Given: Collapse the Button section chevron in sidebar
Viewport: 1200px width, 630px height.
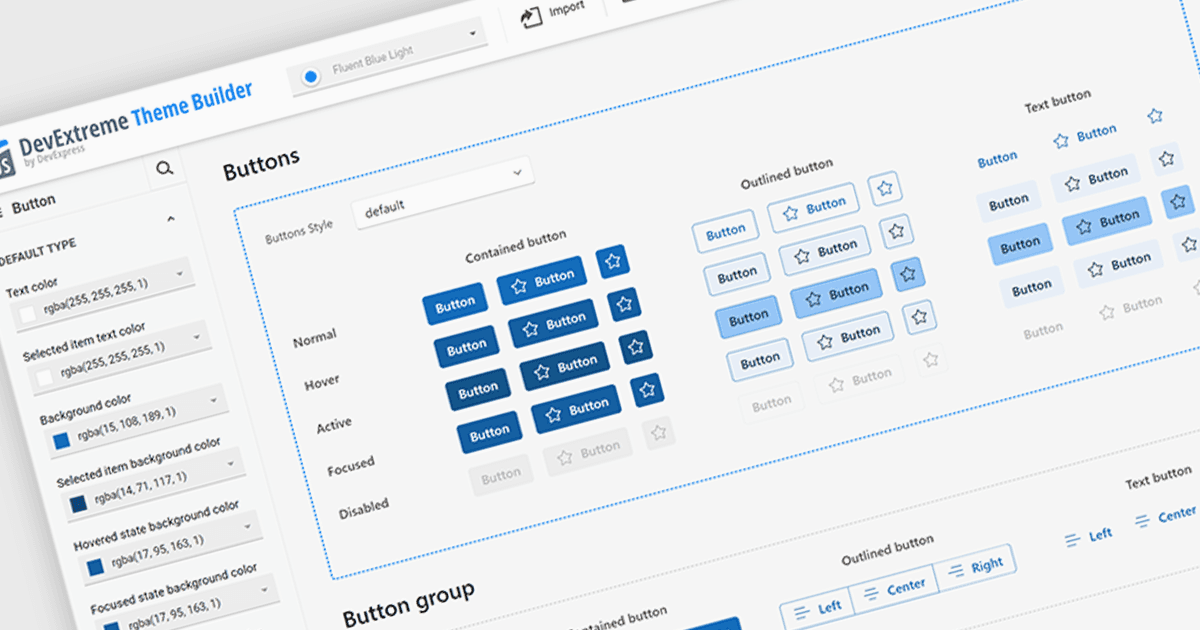Looking at the screenshot, I should coord(171,218).
